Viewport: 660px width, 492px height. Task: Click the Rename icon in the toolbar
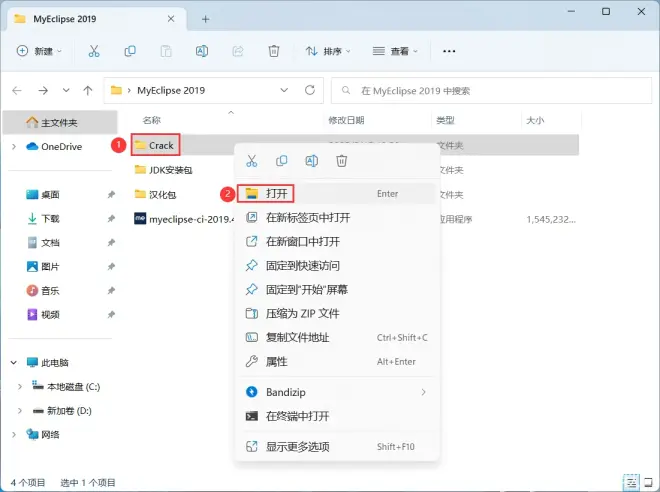(x=202, y=51)
